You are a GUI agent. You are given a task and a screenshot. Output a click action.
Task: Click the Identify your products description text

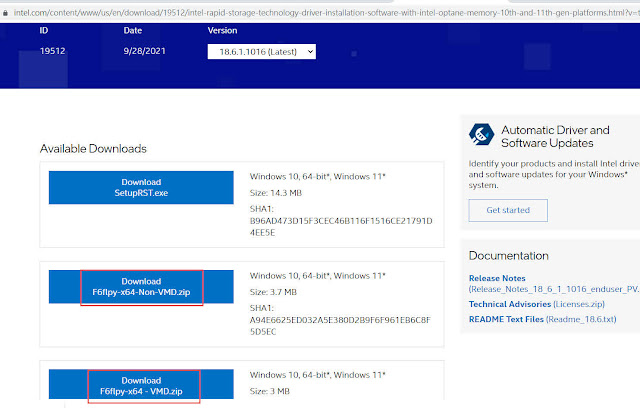coord(554,175)
